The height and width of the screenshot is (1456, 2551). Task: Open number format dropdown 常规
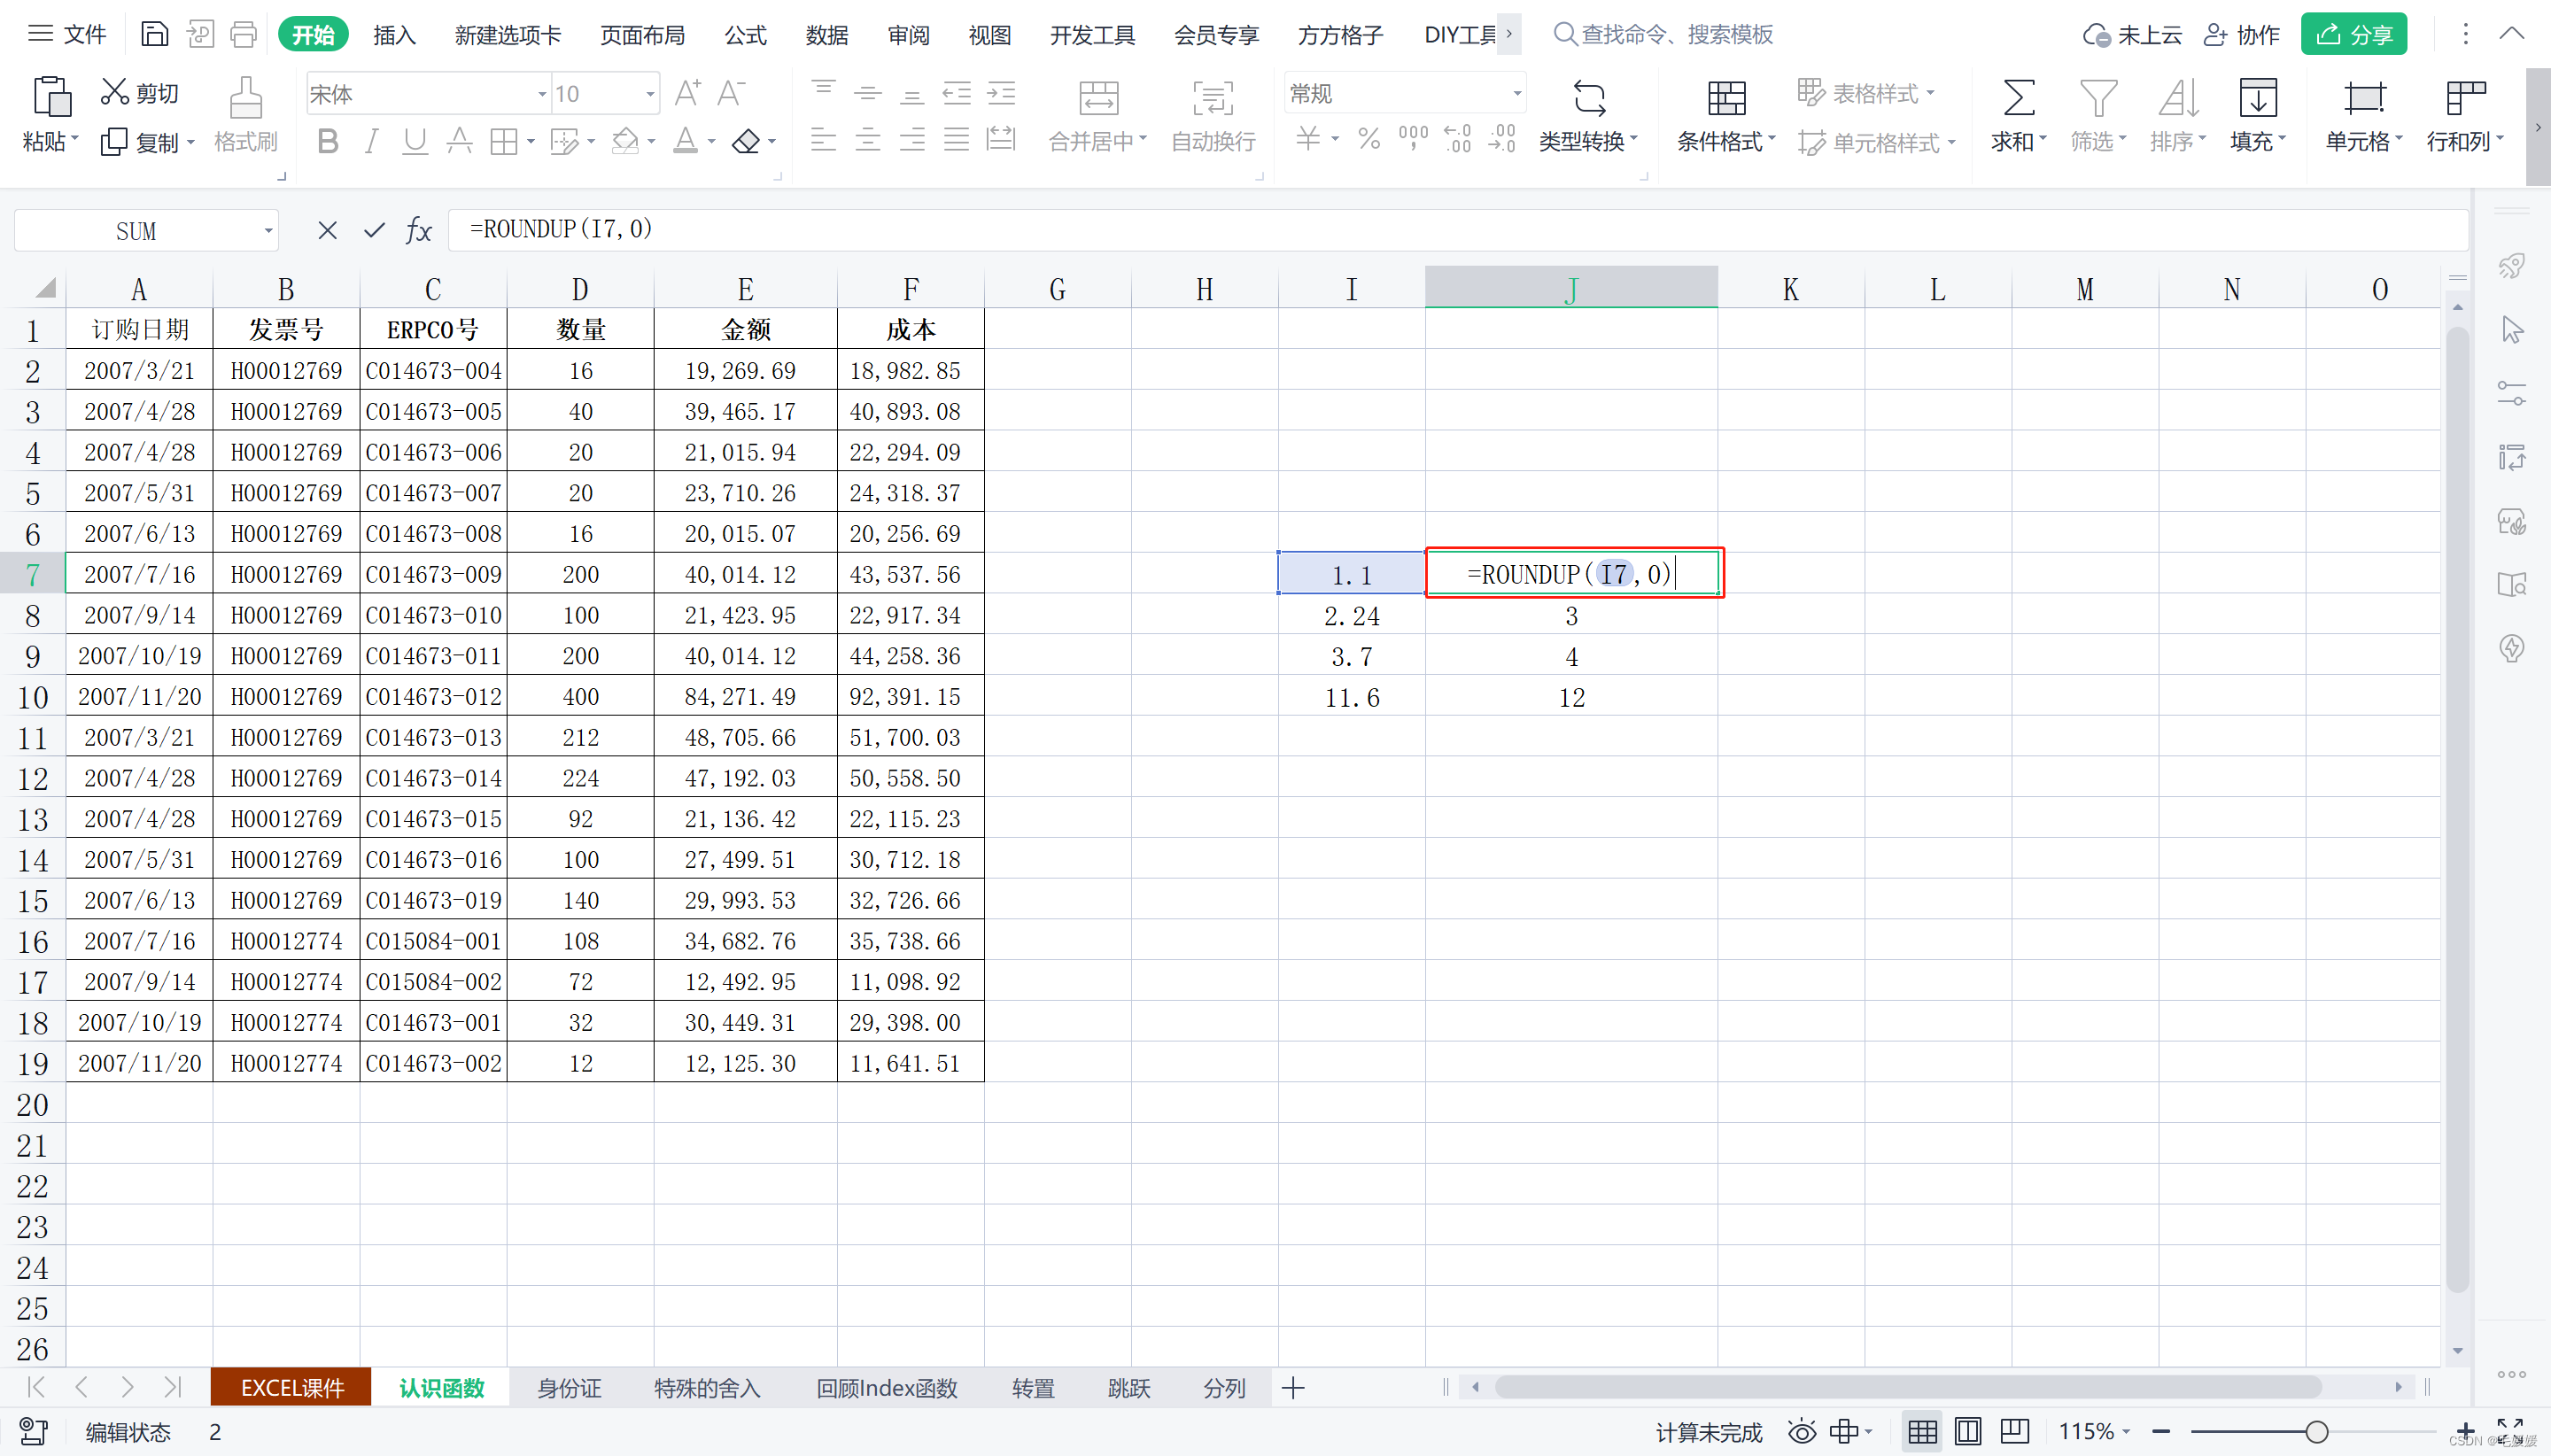tap(1517, 94)
